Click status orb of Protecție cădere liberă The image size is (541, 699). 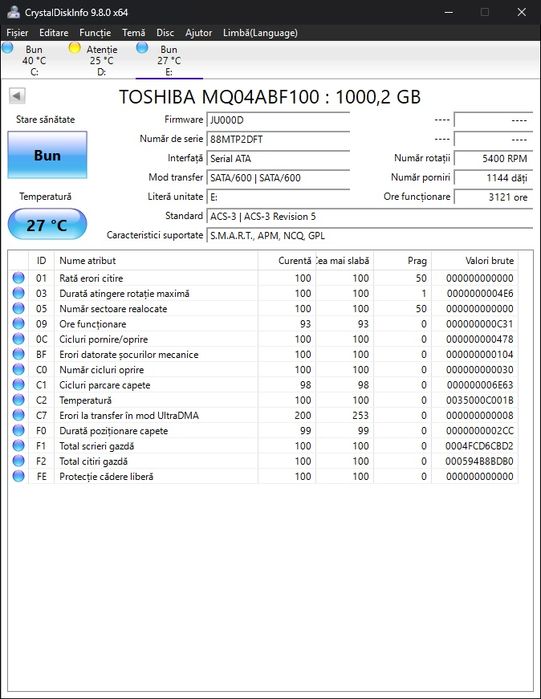click(x=18, y=476)
